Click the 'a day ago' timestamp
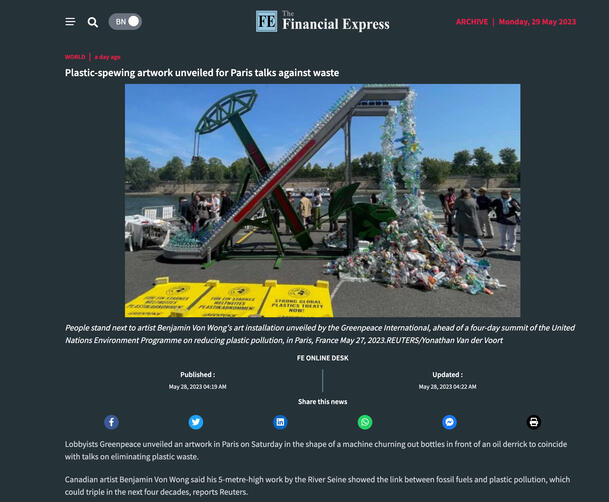This screenshot has width=609, height=502. click(x=108, y=57)
